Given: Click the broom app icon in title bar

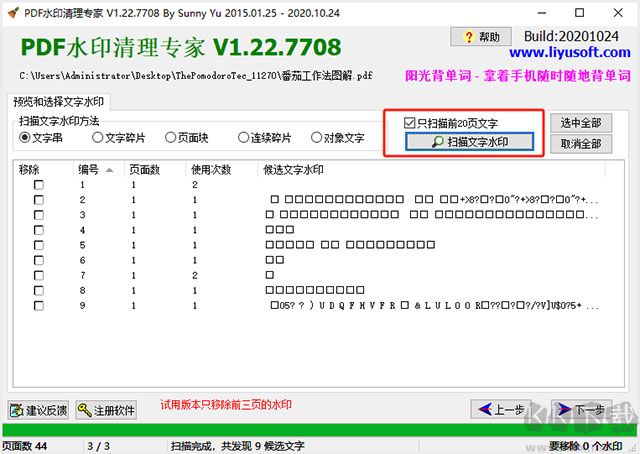Looking at the screenshot, I should pyautogui.click(x=13, y=13).
